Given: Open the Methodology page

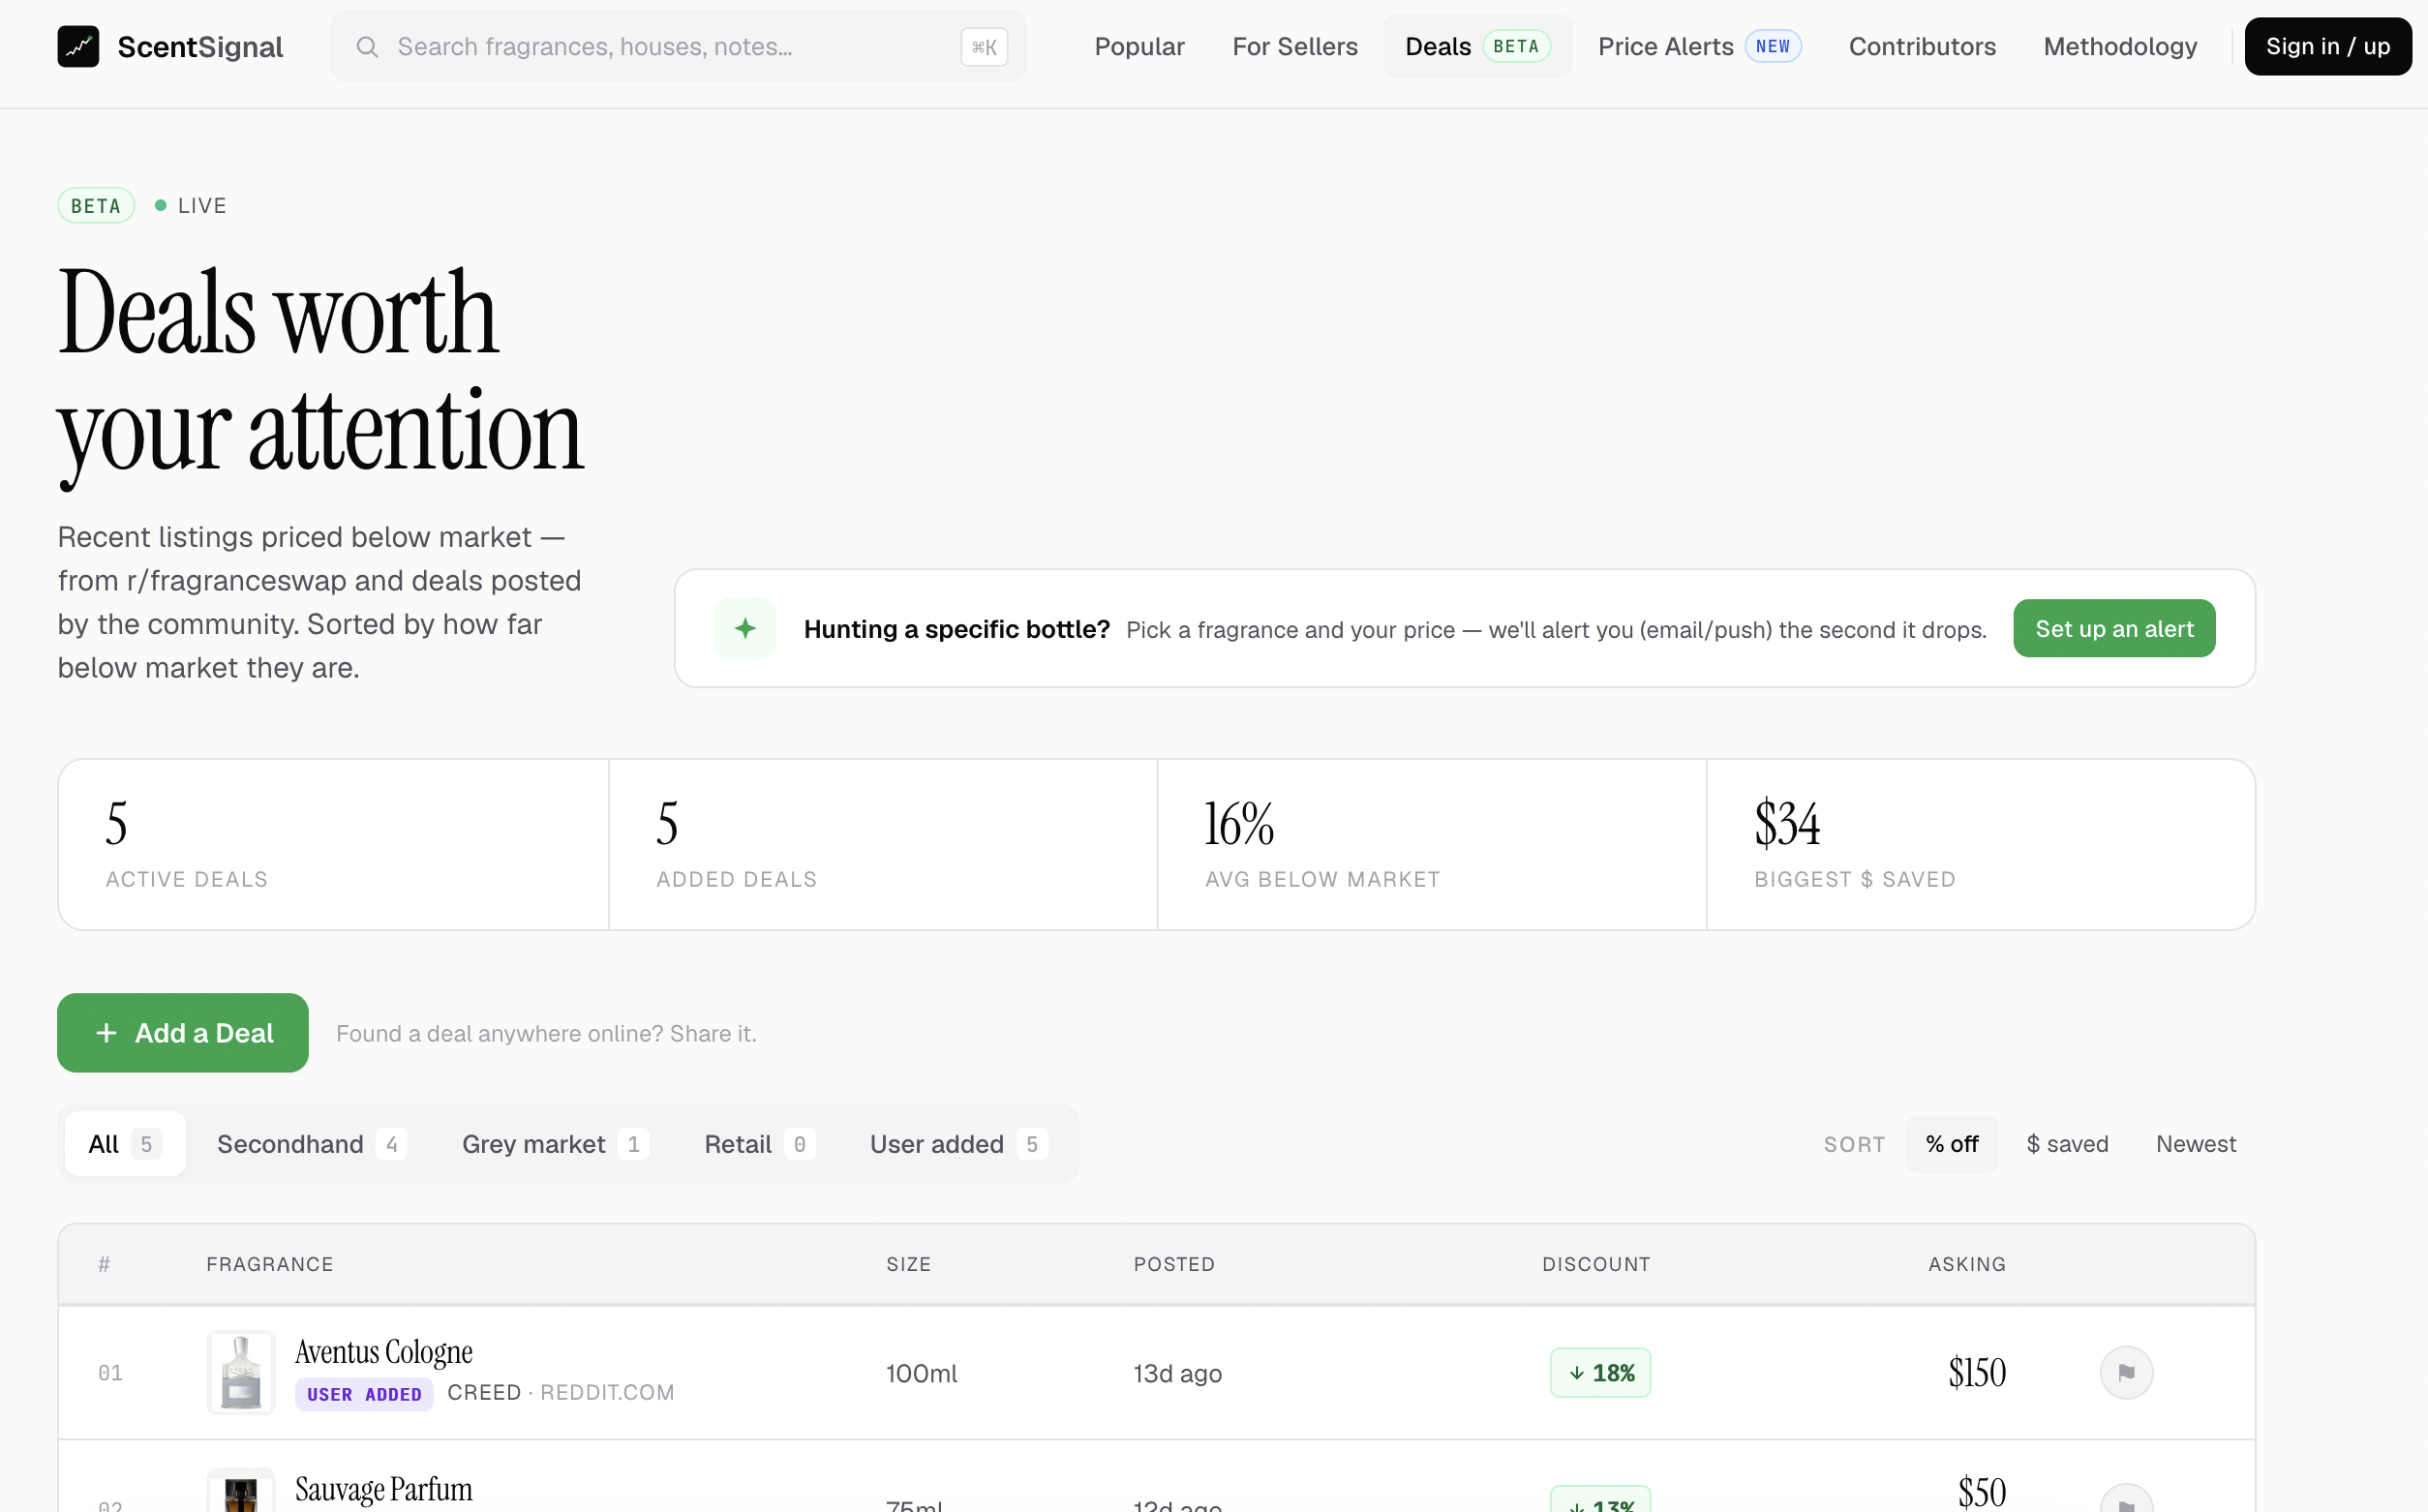Looking at the screenshot, I should 2119,47.
